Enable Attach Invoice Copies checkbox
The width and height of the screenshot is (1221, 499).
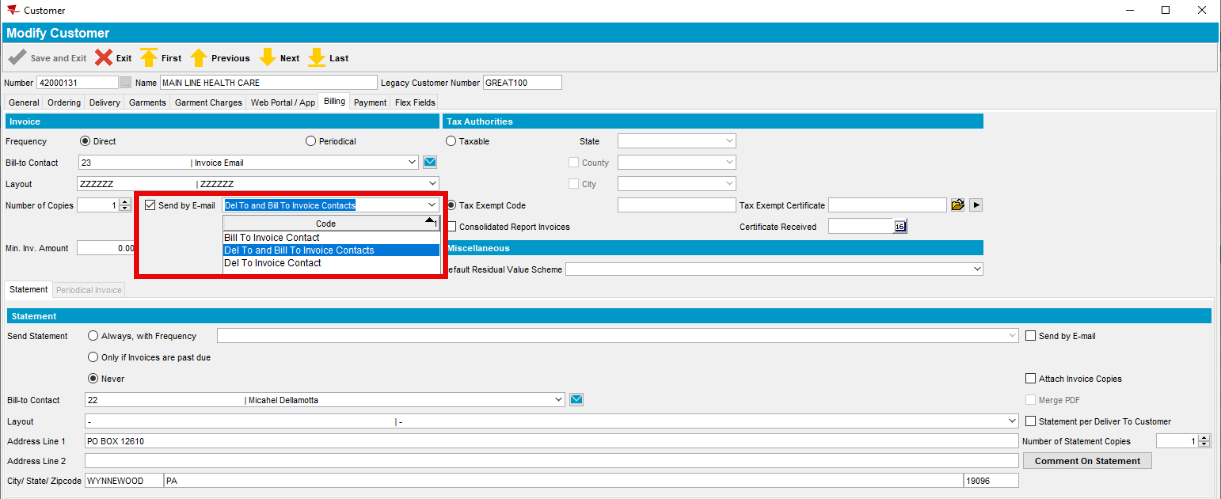[x=1030, y=379]
